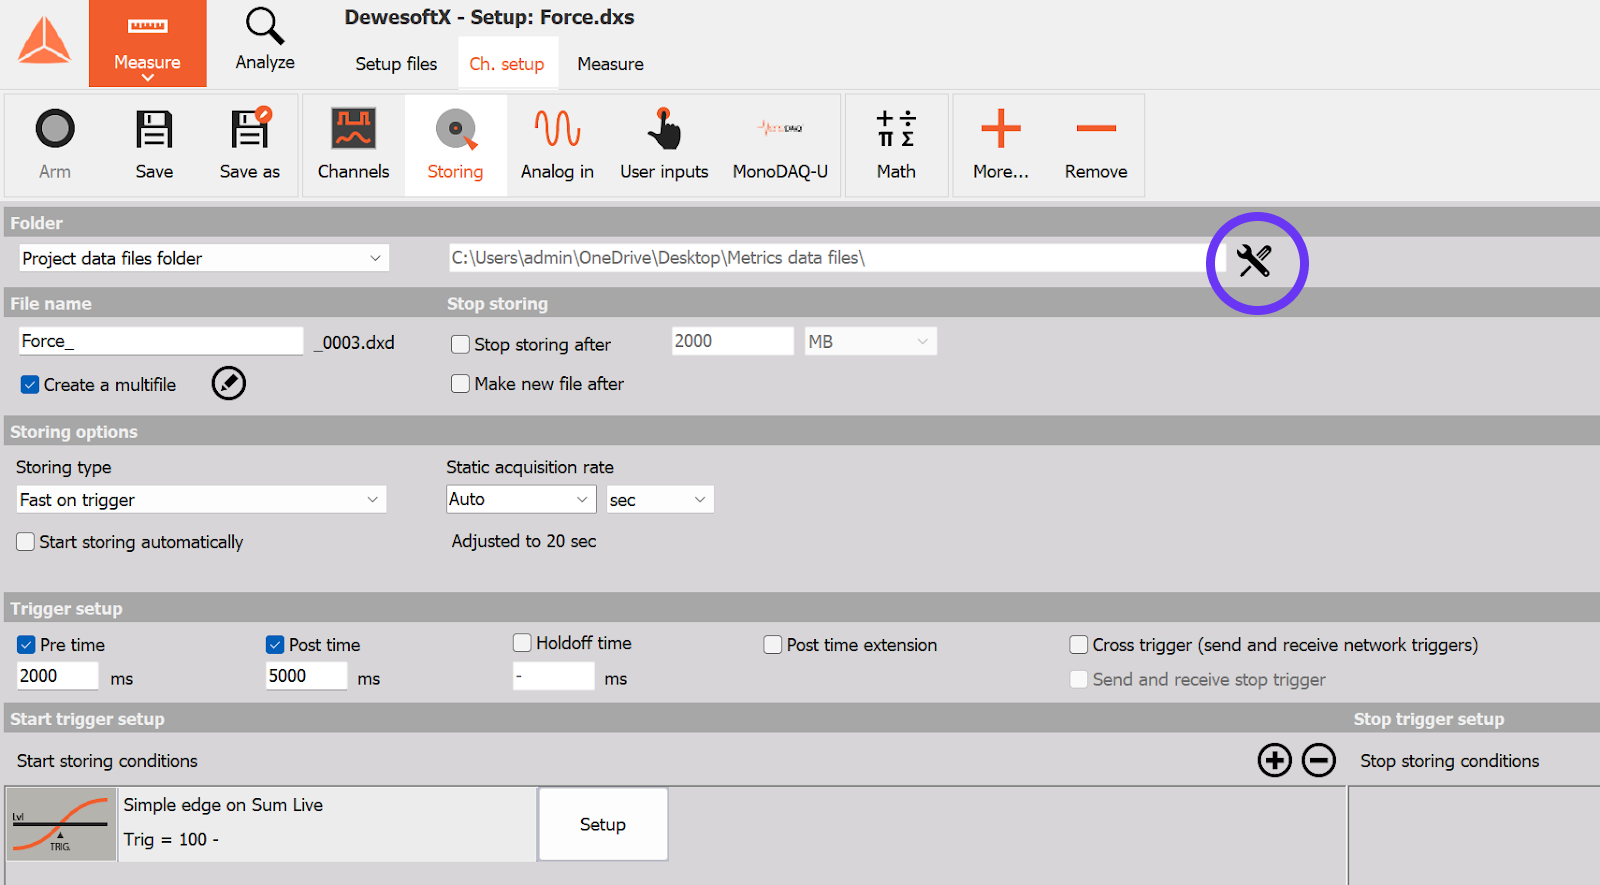Image resolution: width=1600 pixels, height=885 pixels.
Task: Open folder settings wrench icon
Action: coord(1254,261)
